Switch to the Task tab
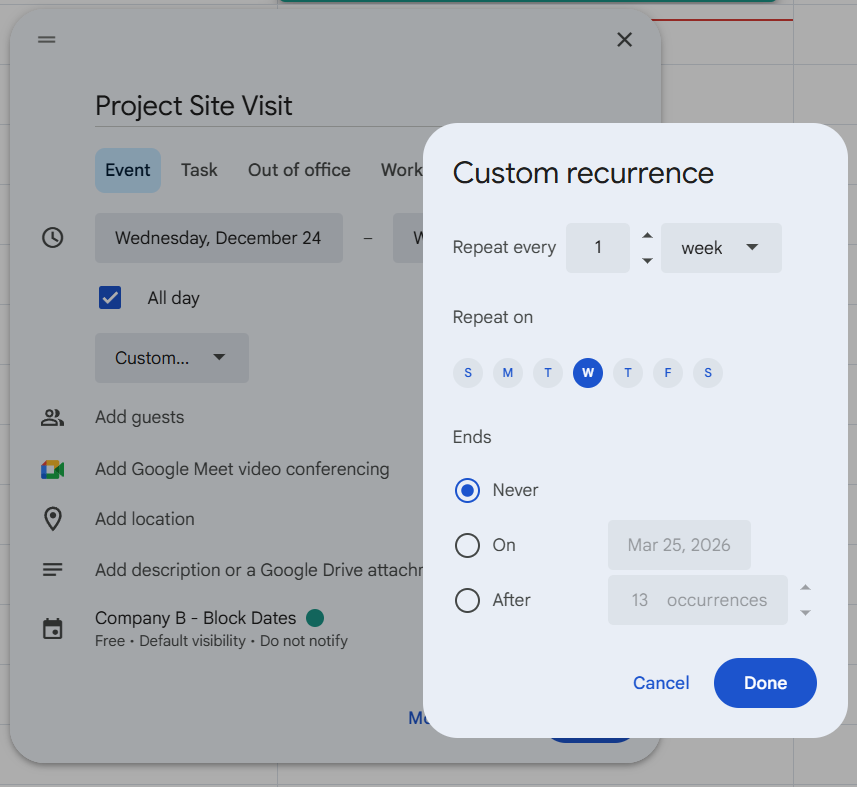This screenshot has width=857, height=787. coord(199,170)
